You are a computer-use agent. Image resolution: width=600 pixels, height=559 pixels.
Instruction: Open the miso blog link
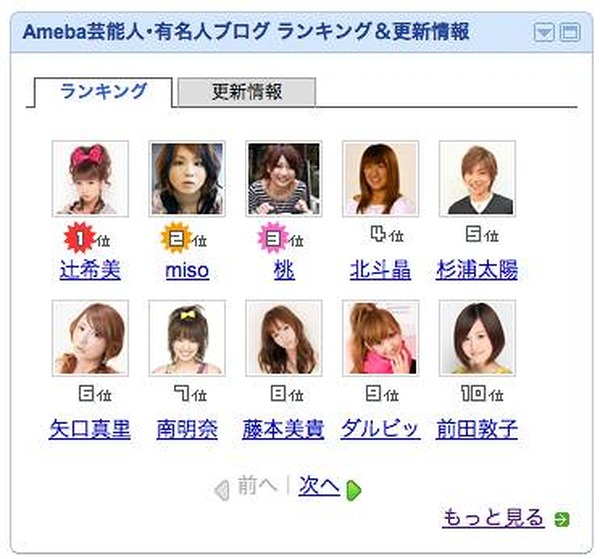[x=187, y=270]
